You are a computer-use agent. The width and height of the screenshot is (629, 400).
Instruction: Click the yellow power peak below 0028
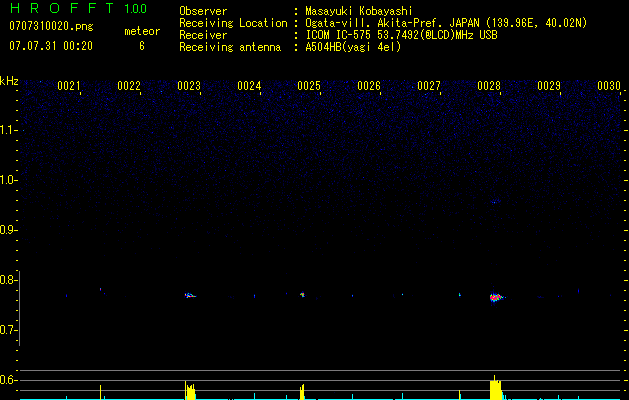click(496, 388)
